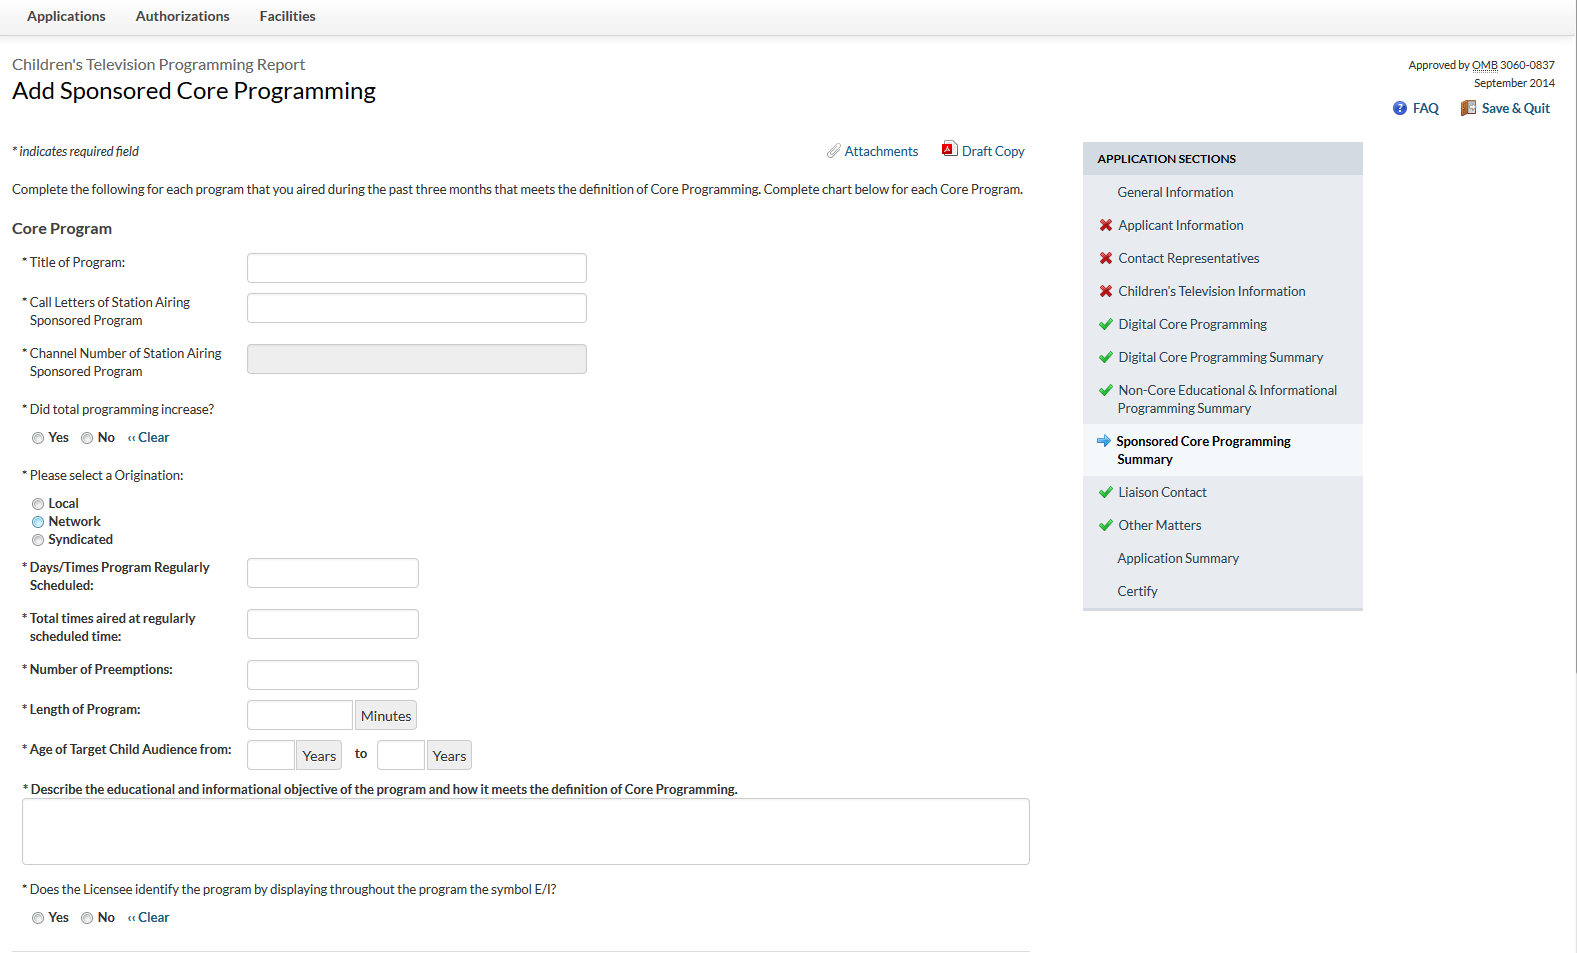Select No for E/I symbol display
The width and height of the screenshot is (1577, 953).
tap(87, 918)
